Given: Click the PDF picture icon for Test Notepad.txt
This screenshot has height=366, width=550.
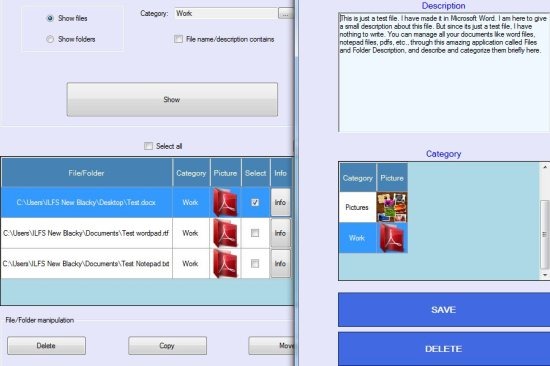Looking at the screenshot, I should (225, 264).
